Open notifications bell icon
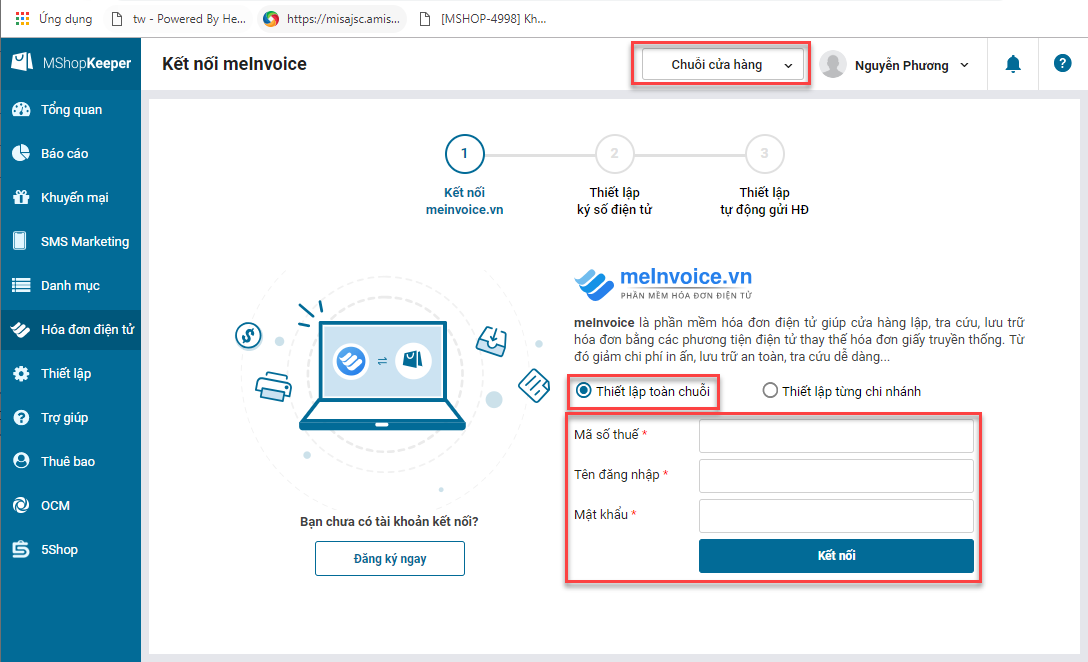1088x662 pixels. coord(1013,65)
